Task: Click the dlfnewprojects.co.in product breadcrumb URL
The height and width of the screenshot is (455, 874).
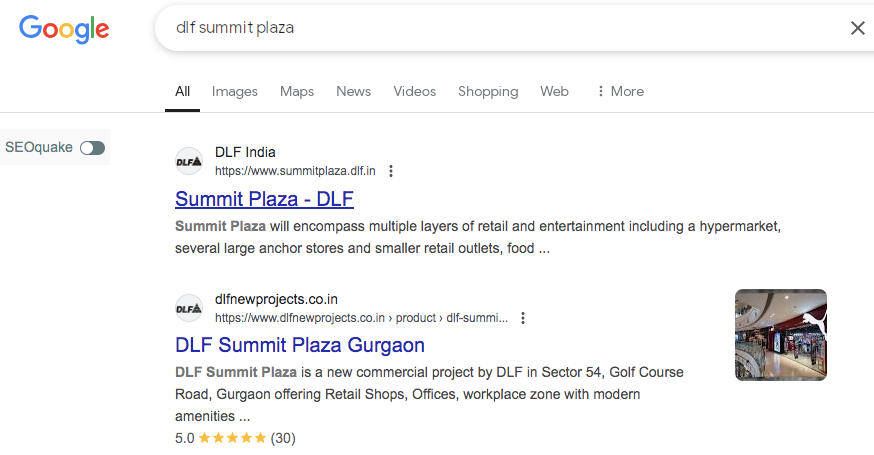Action: [x=362, y=318]
